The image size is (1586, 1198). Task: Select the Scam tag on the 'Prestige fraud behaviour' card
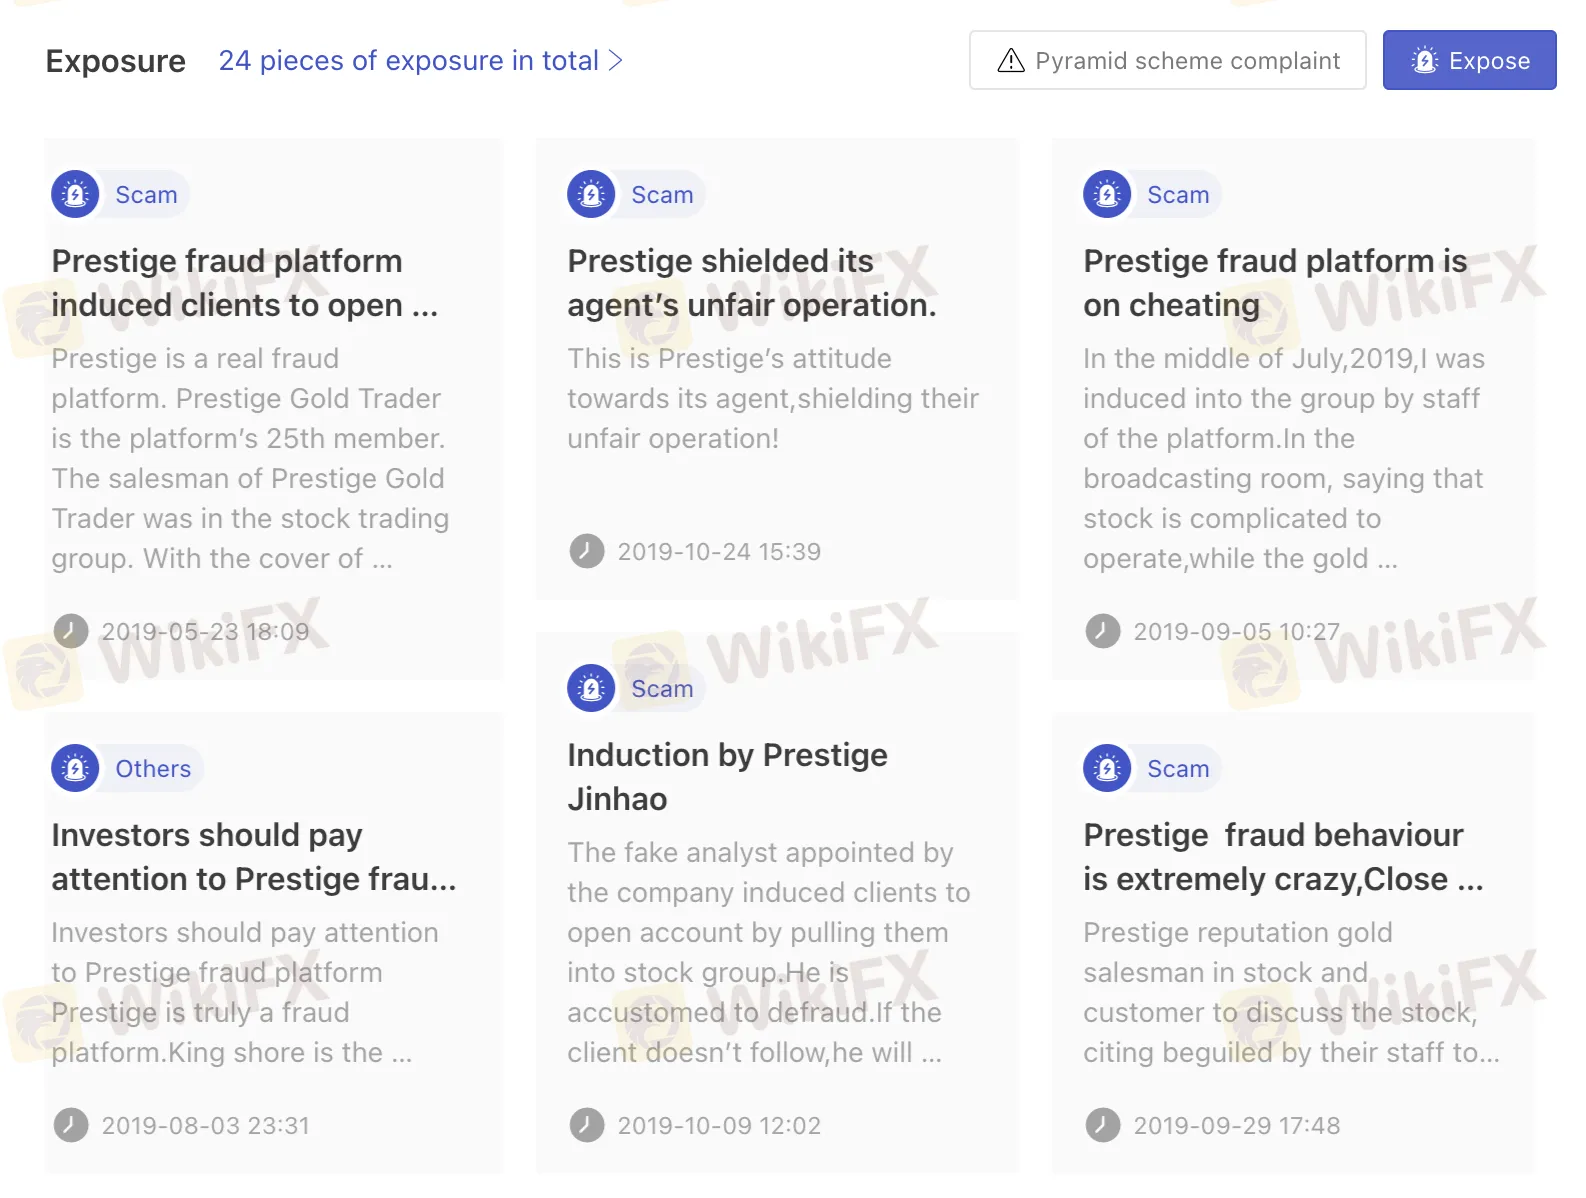(1178, 768)
